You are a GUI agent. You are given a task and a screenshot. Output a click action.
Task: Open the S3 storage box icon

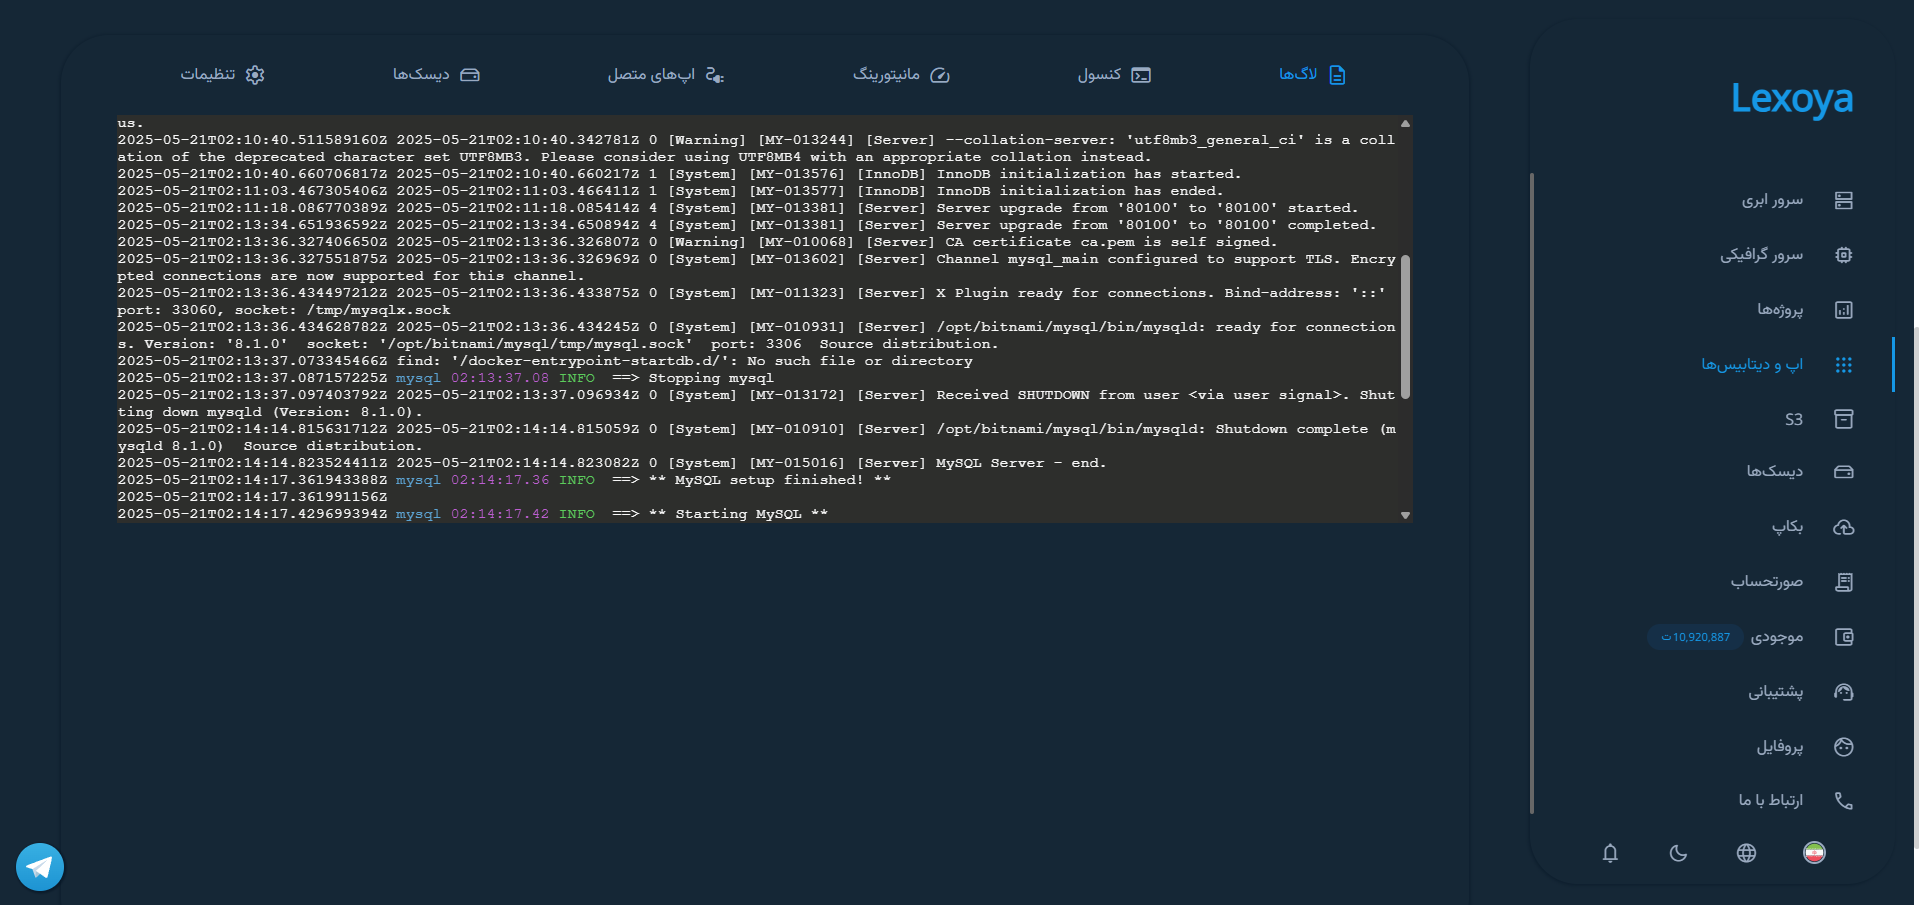[x=1844, y=419]
